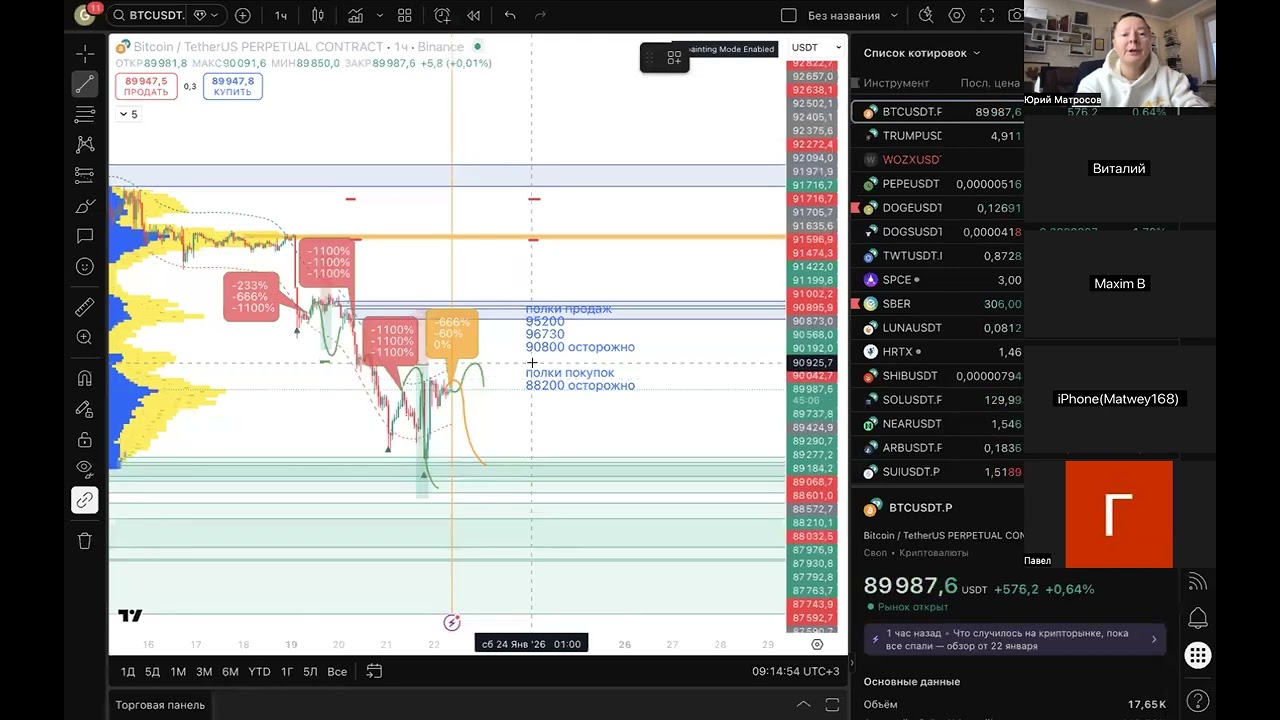Open the candlestick chart type selector
Viewport: 1280px width, 720px height.
pos(318,15)
